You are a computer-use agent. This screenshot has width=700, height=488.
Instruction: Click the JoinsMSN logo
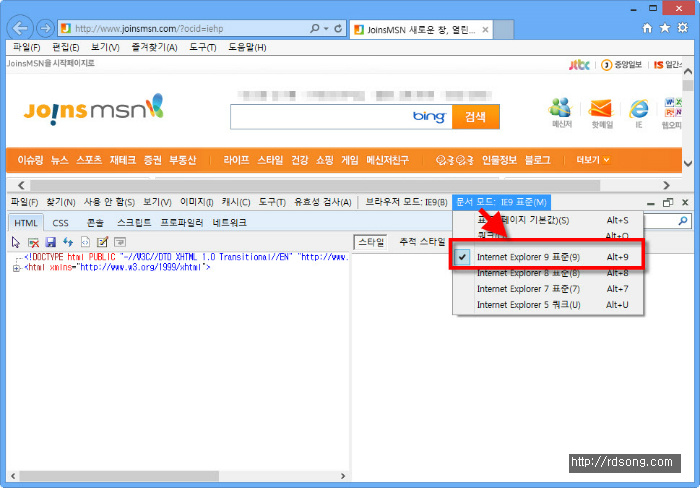(x=94, y=109)
